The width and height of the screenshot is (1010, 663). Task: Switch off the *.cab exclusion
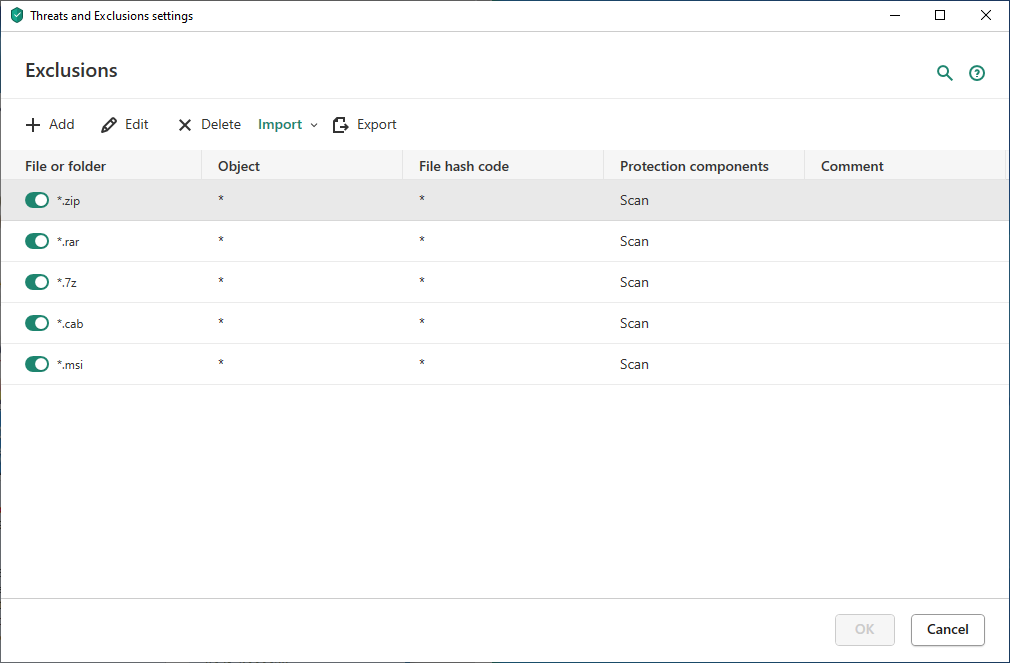click(x=37, y=323)
